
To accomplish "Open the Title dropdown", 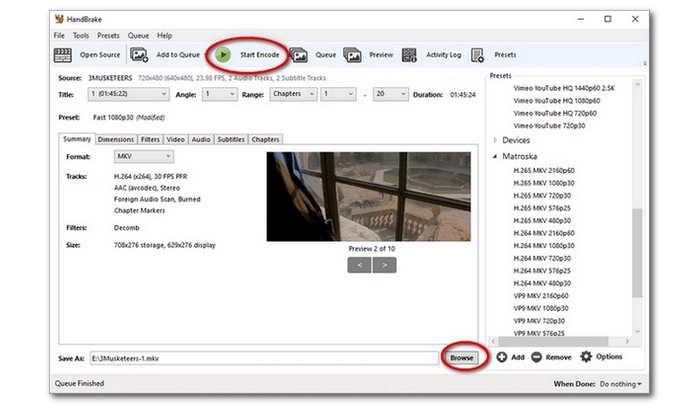I will [x=129, y=94].
